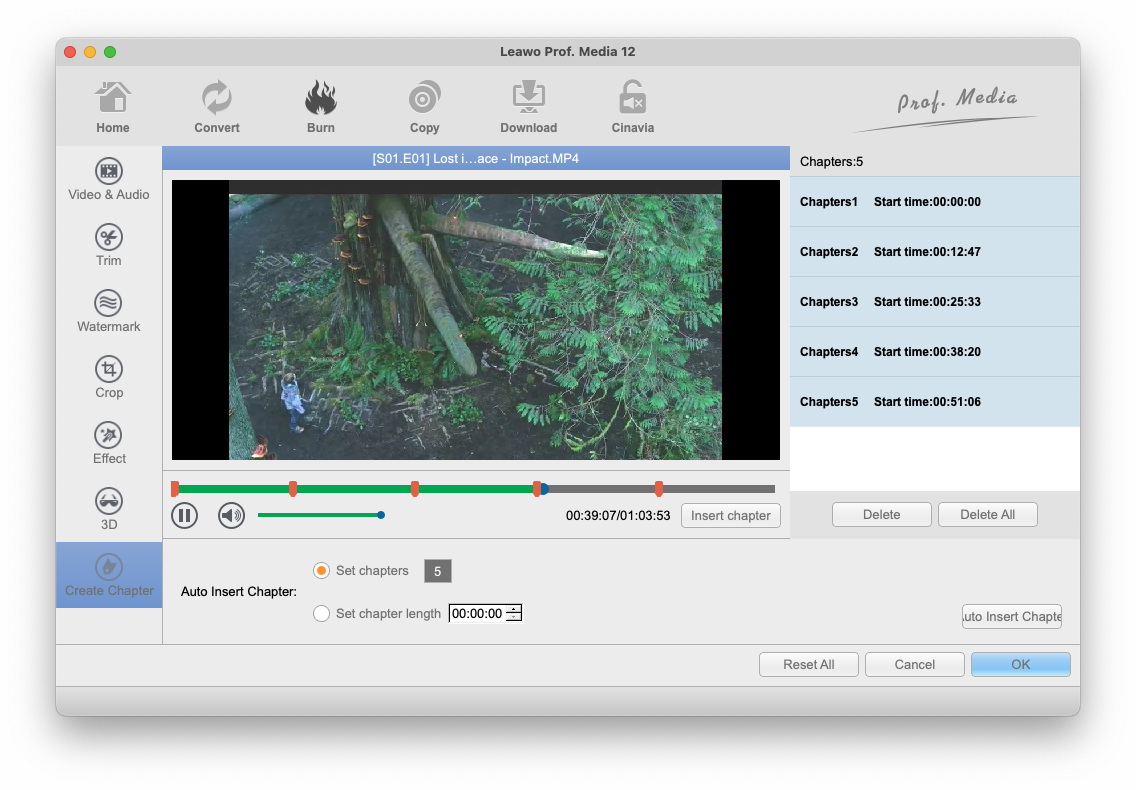Mute the audio with speaker icon
Screen dimensions: 1136x790
pos(231,516)
